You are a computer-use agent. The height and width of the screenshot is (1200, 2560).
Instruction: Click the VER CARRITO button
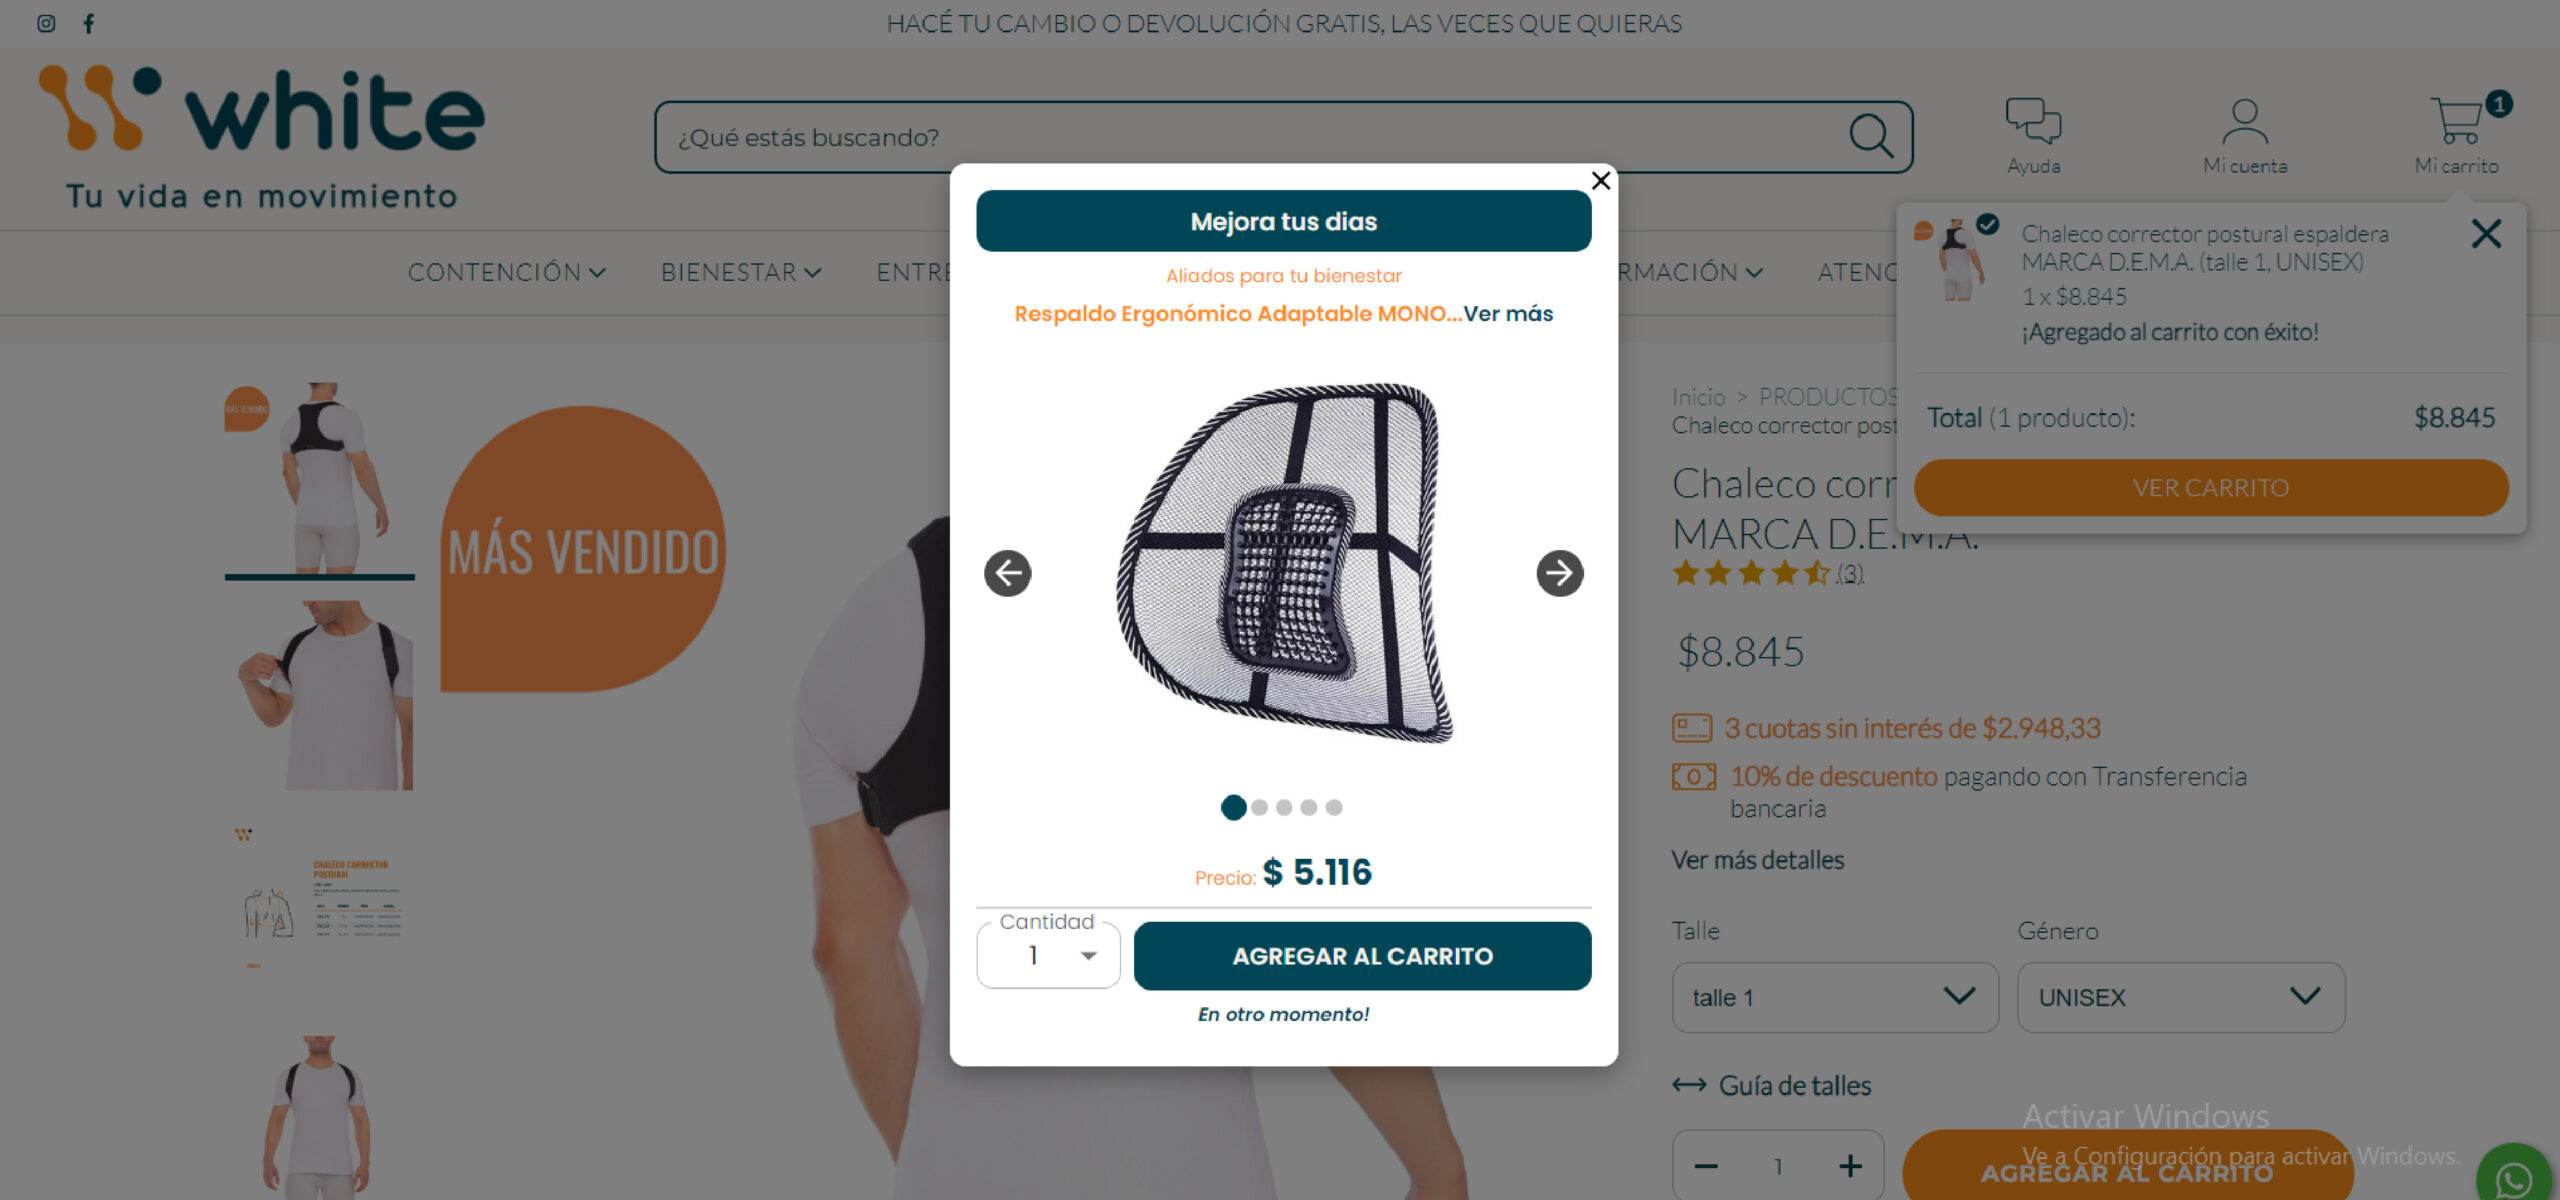click(2210, 488)
